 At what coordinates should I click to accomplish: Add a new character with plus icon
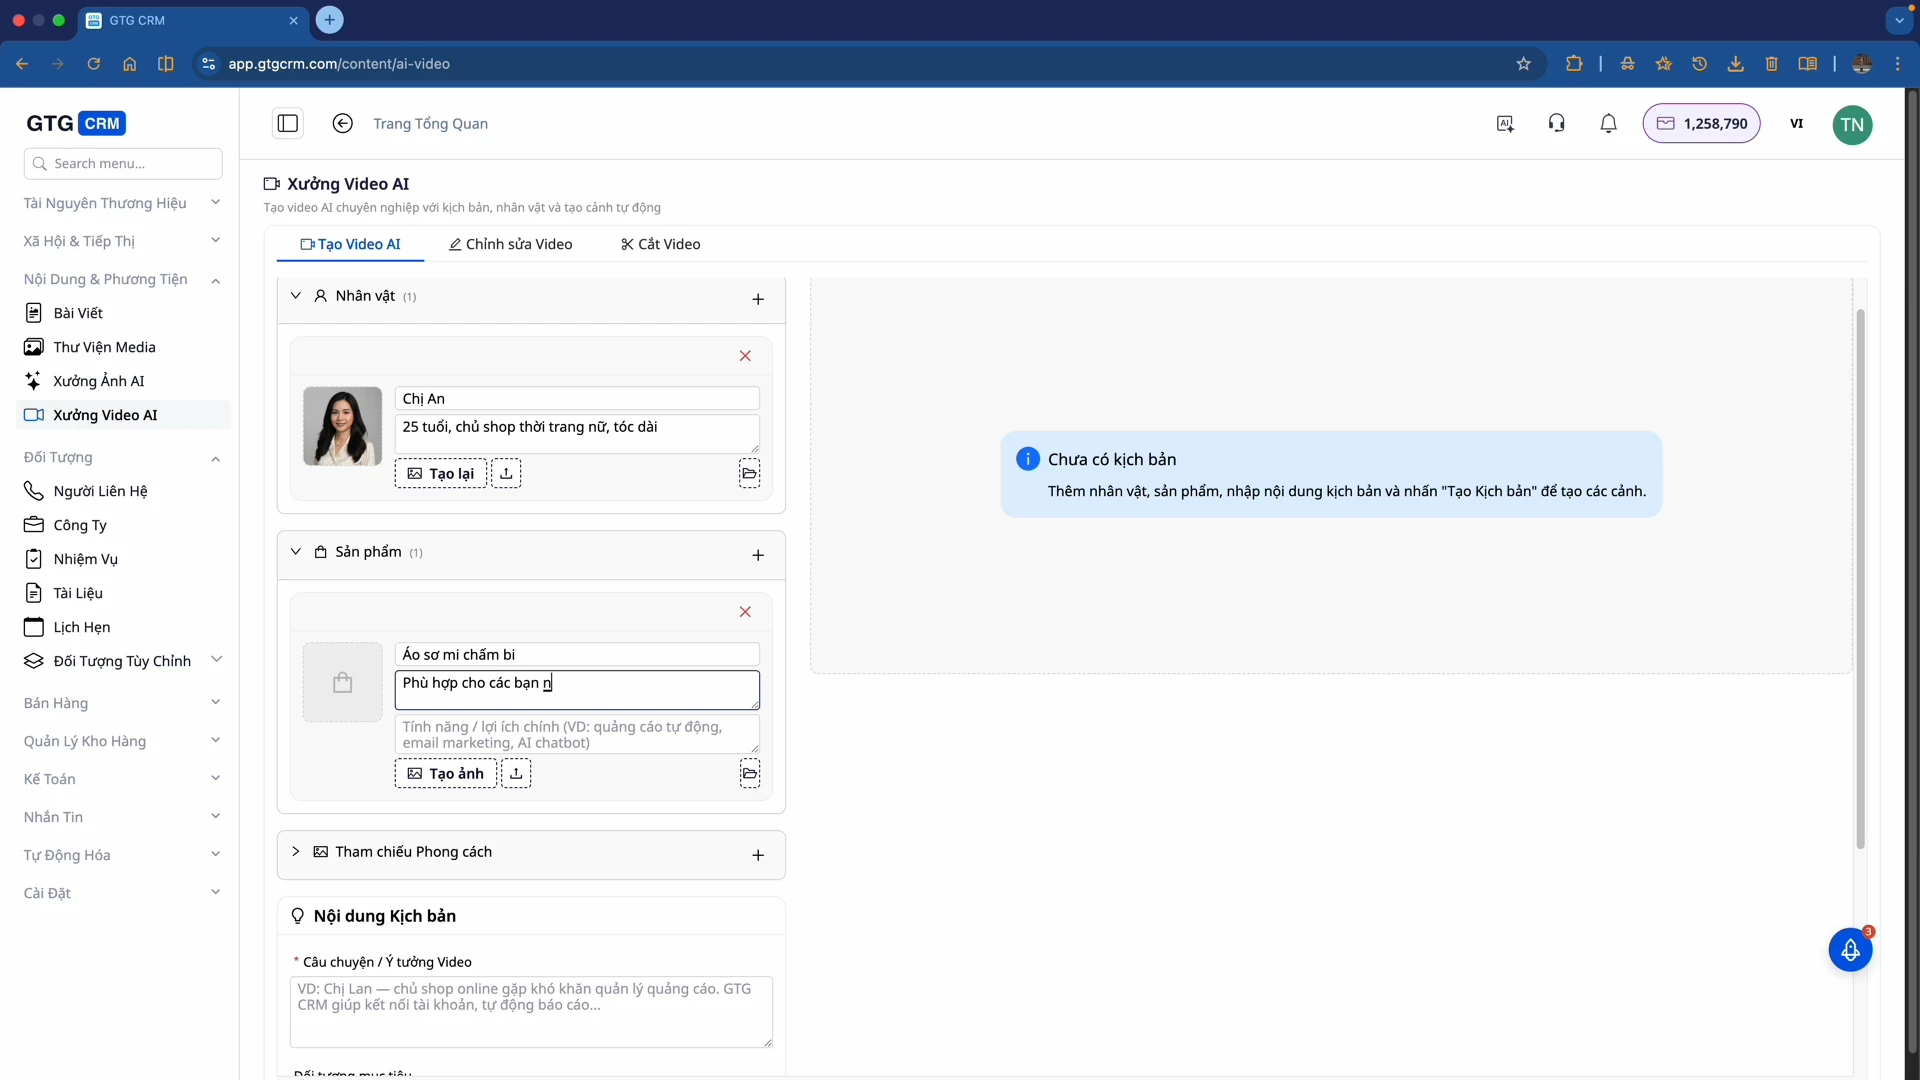[x=758, y=299]
